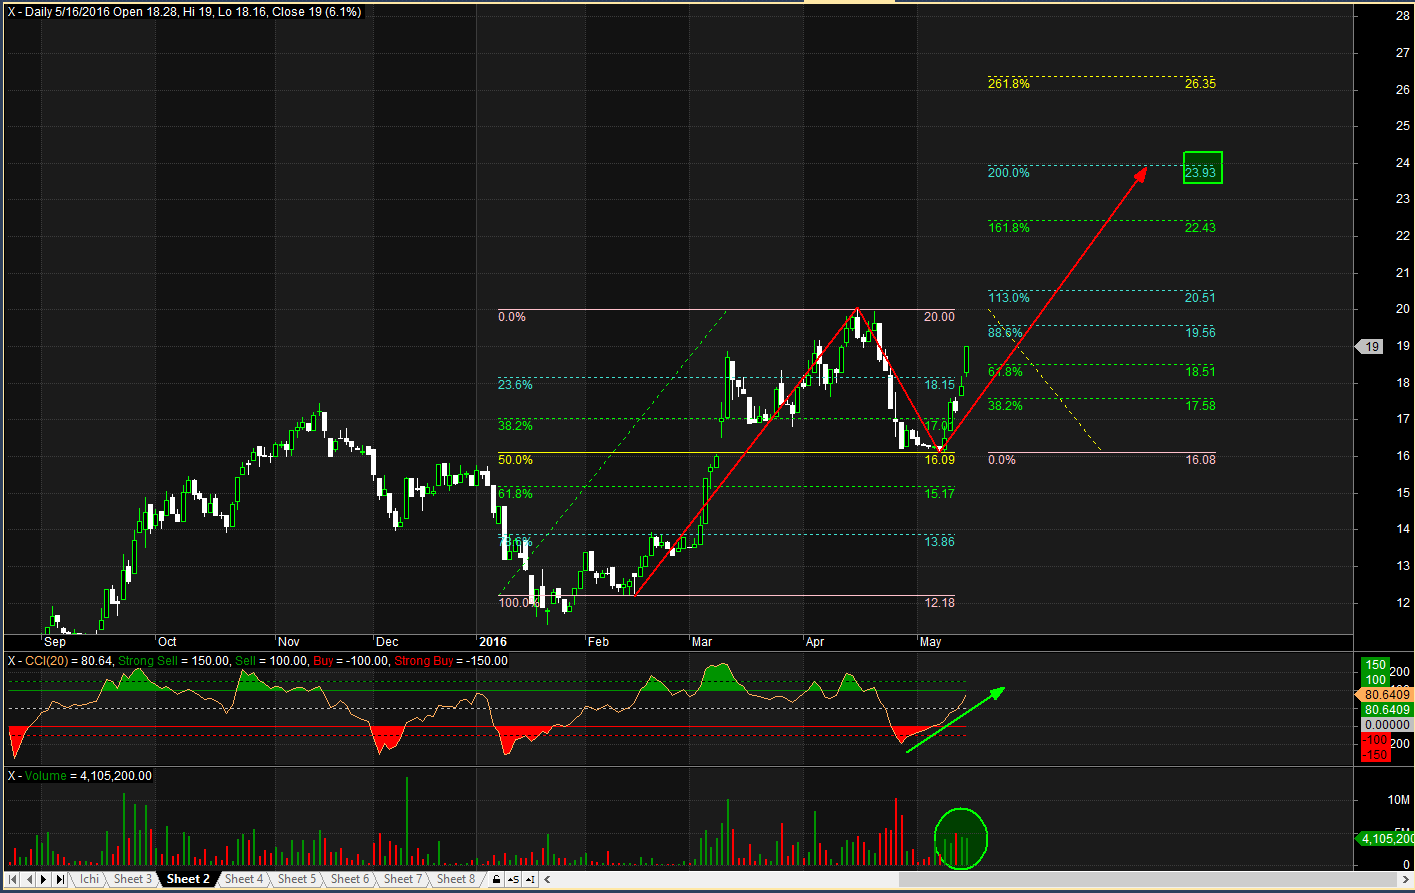Toggle the padlock lock icon
The width and height of the screenshot is (1415, 893).
pyautogui.click(x=497, y=879)
